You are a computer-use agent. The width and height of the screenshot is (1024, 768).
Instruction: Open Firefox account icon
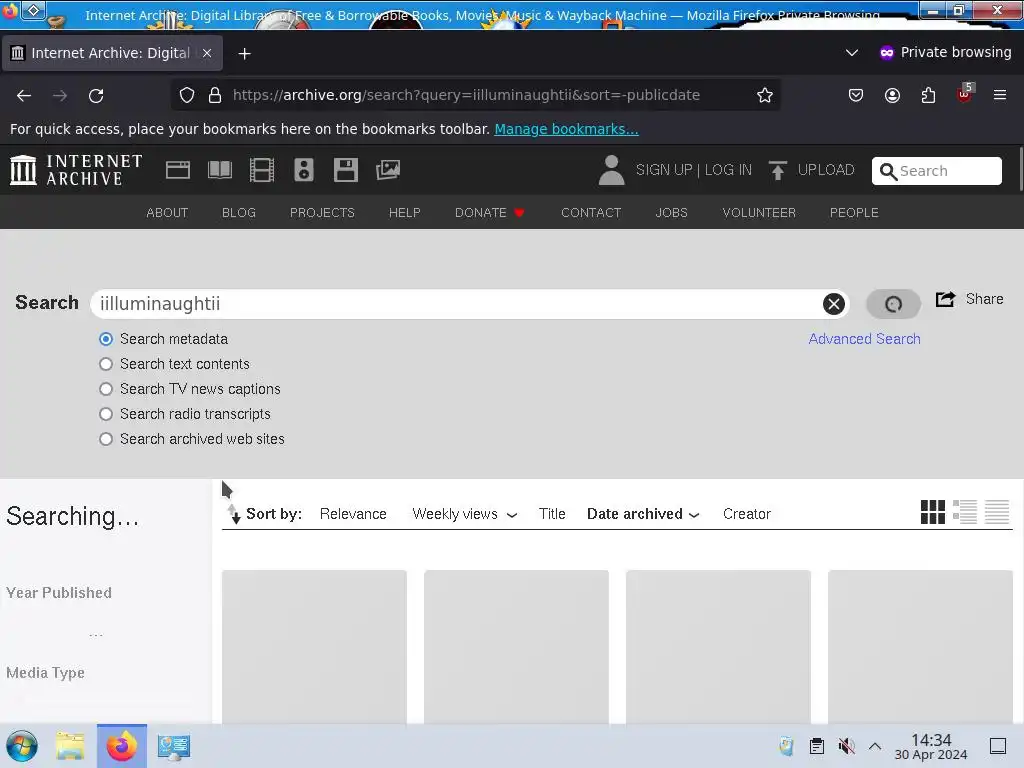click(x=892, y=95)
